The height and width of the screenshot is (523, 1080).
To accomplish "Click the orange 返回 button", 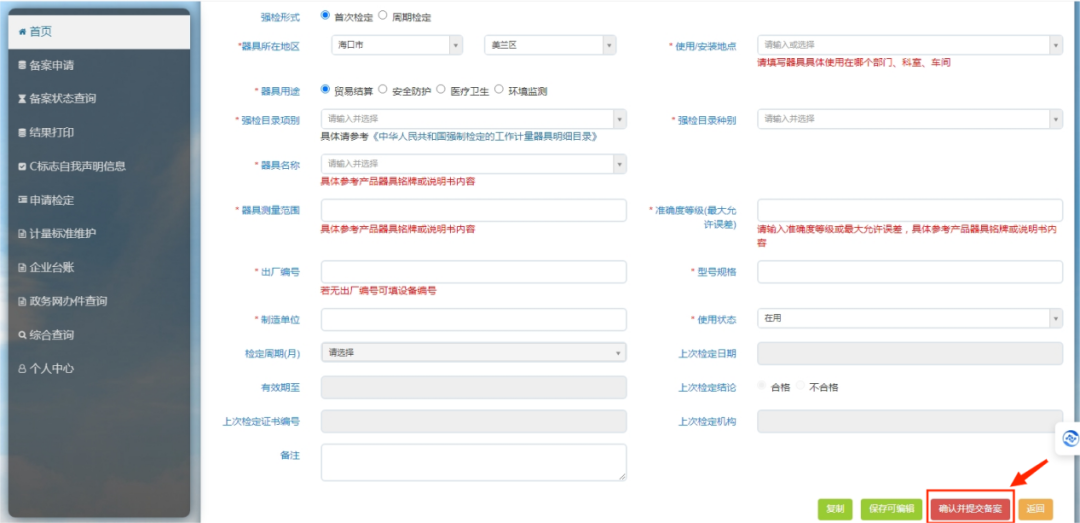I will point(1036,509).
